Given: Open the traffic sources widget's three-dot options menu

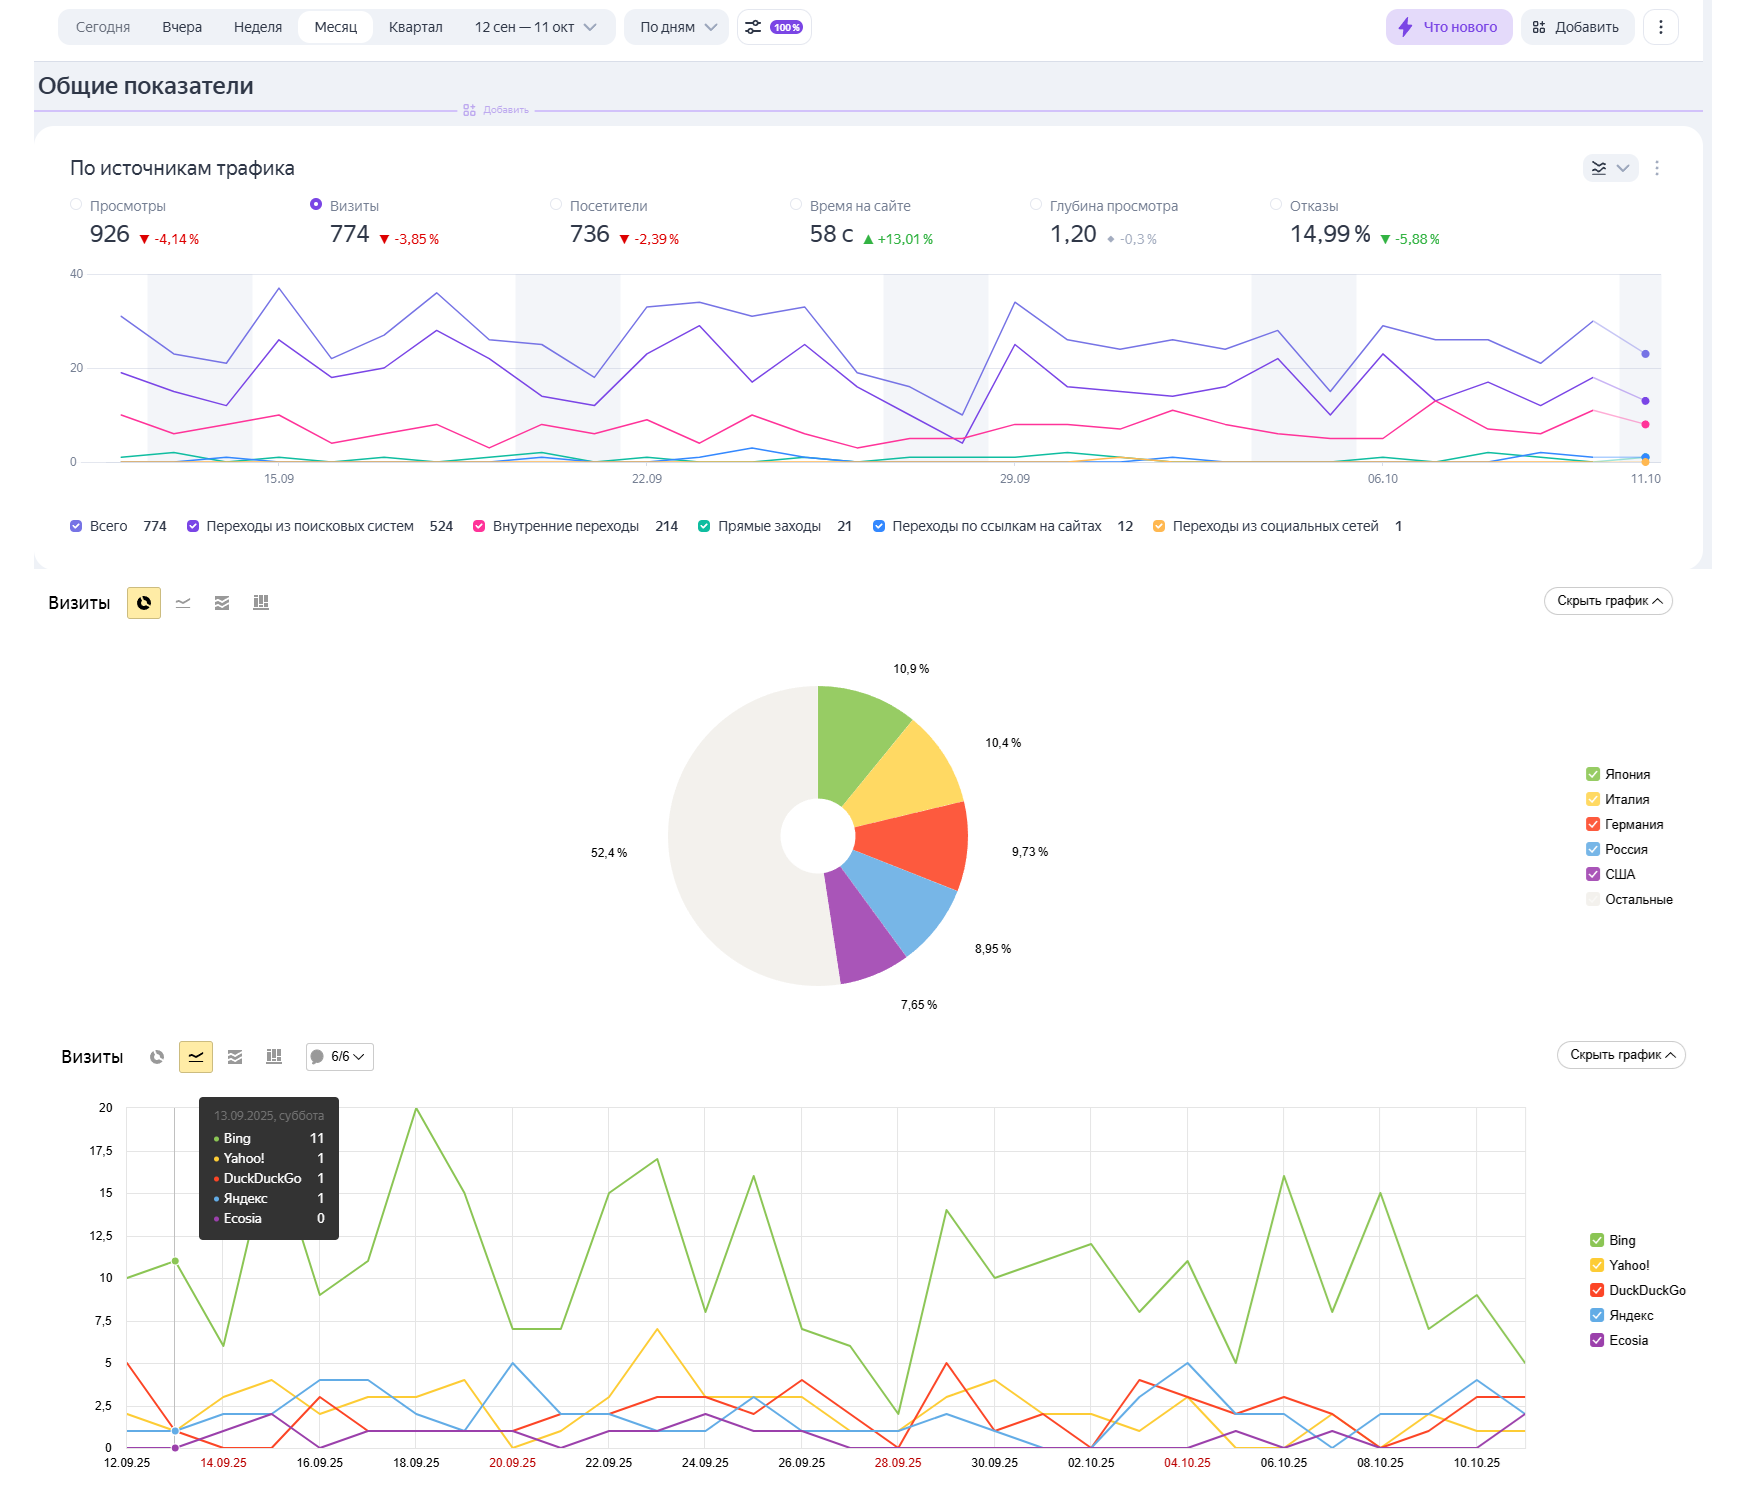Looking at the screenshot, I should tap(1657, 168).
